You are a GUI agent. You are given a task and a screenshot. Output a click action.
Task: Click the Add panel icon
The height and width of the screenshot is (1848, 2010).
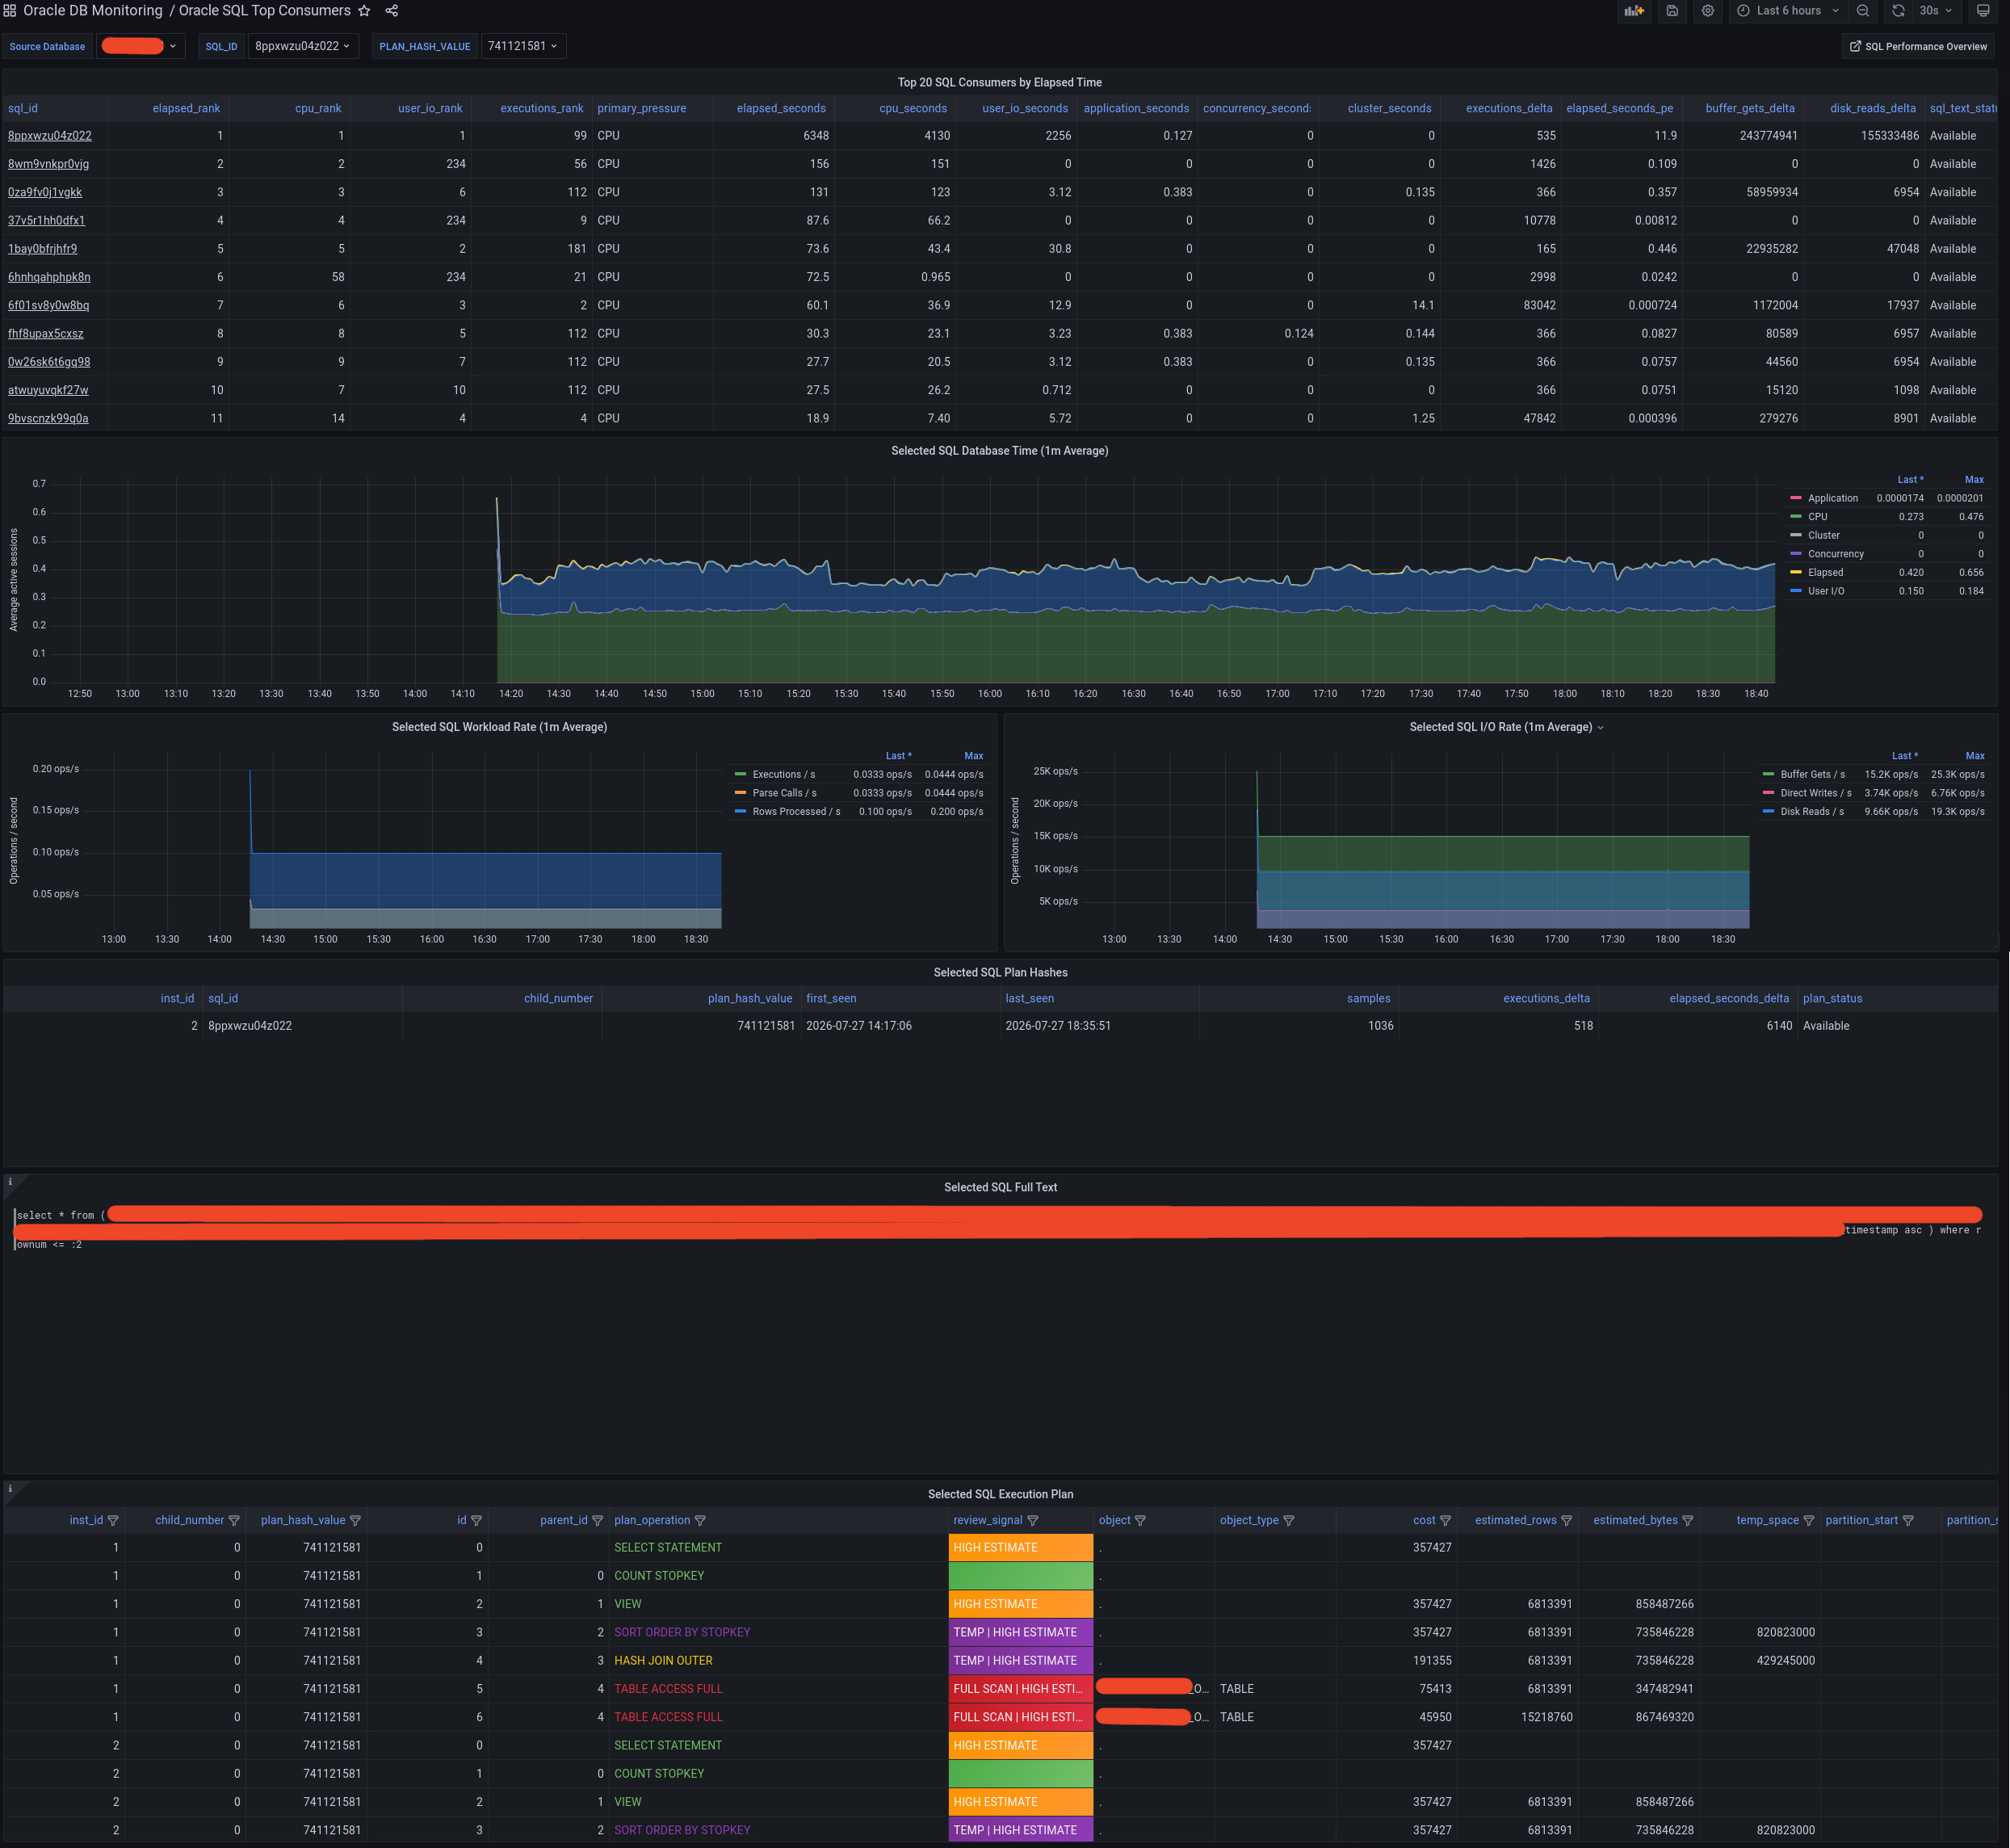(x=1634, y=11)
